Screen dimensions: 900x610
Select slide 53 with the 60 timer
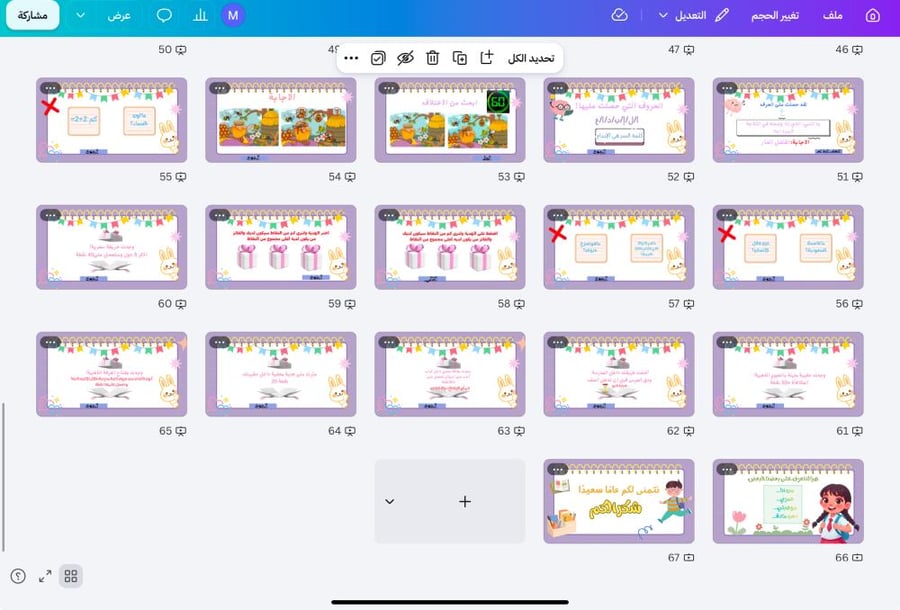450,120
